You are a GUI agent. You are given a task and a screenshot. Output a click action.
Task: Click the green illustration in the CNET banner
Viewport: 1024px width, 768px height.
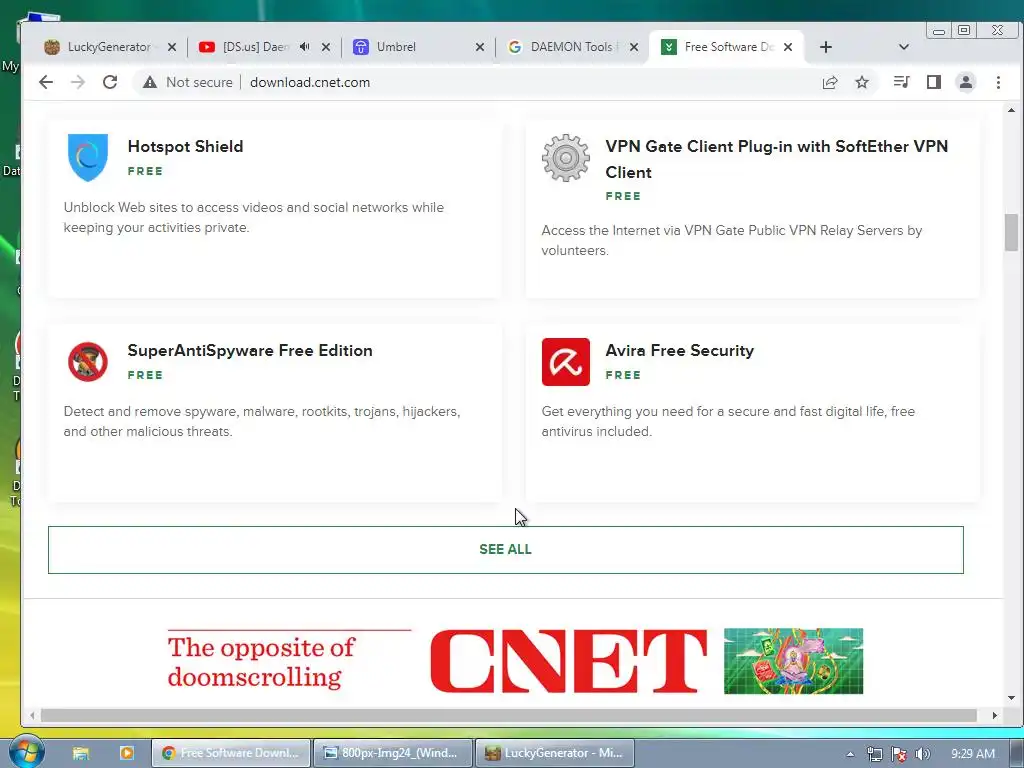pyautogui.click(x=793, y=661)
